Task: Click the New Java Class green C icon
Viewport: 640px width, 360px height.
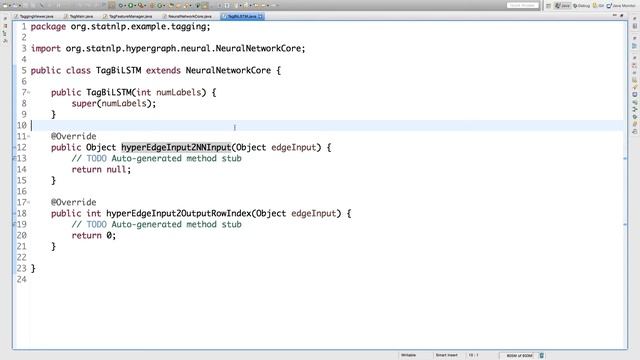Action: (x=160, y=5)
